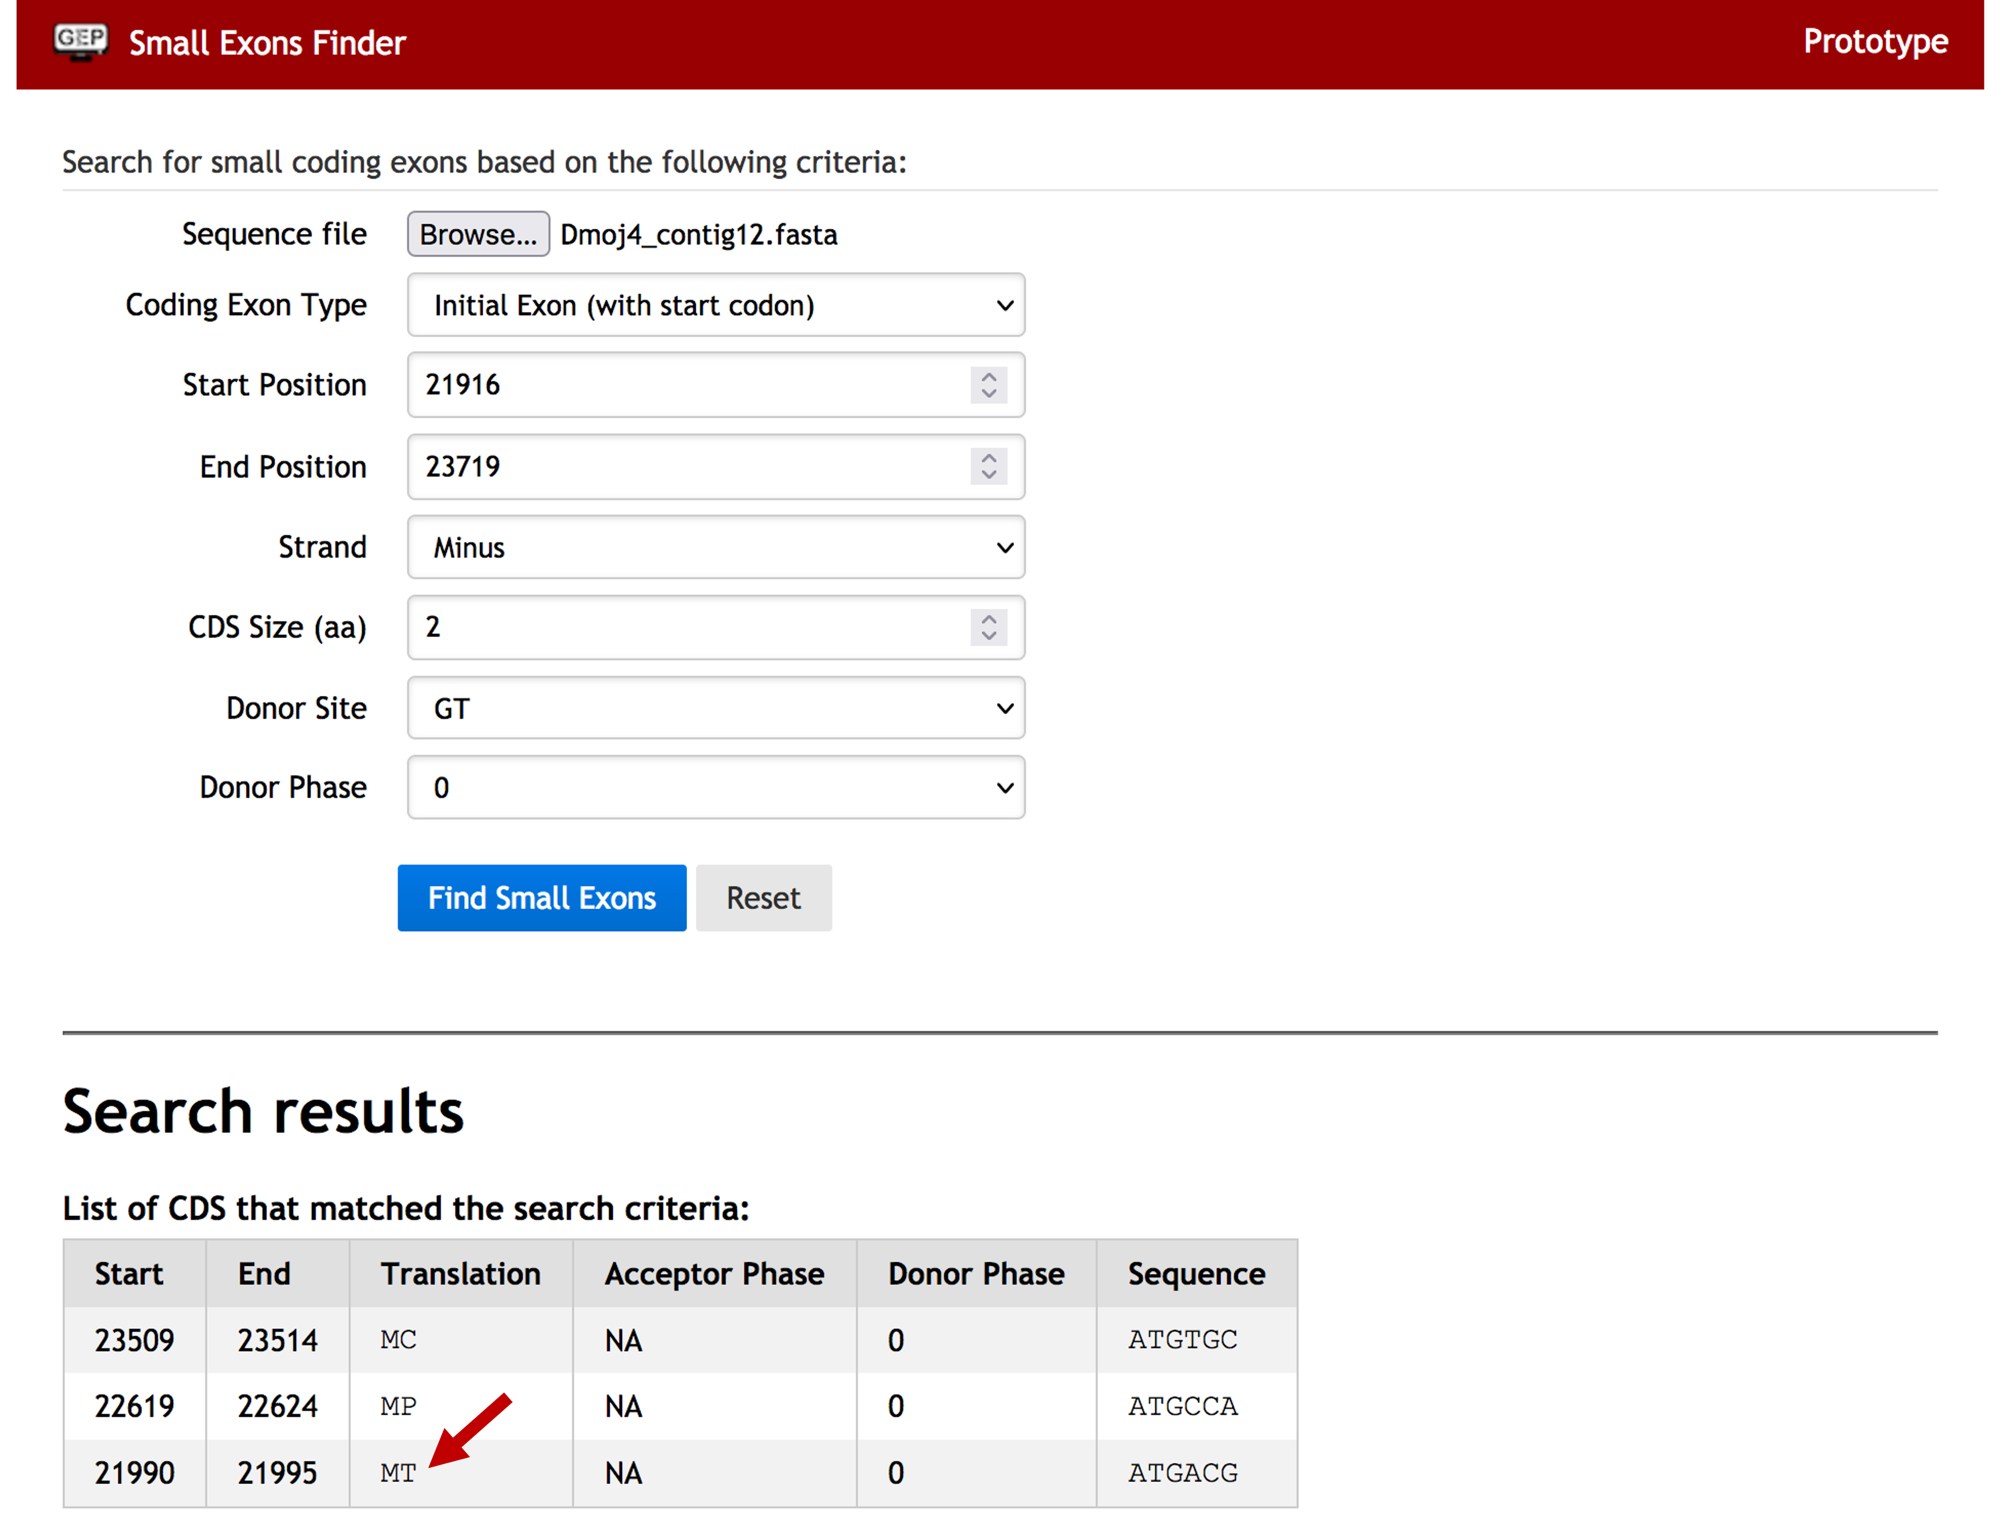
Task: Click the Prototype label in header
Action: tap(1875, 41)
